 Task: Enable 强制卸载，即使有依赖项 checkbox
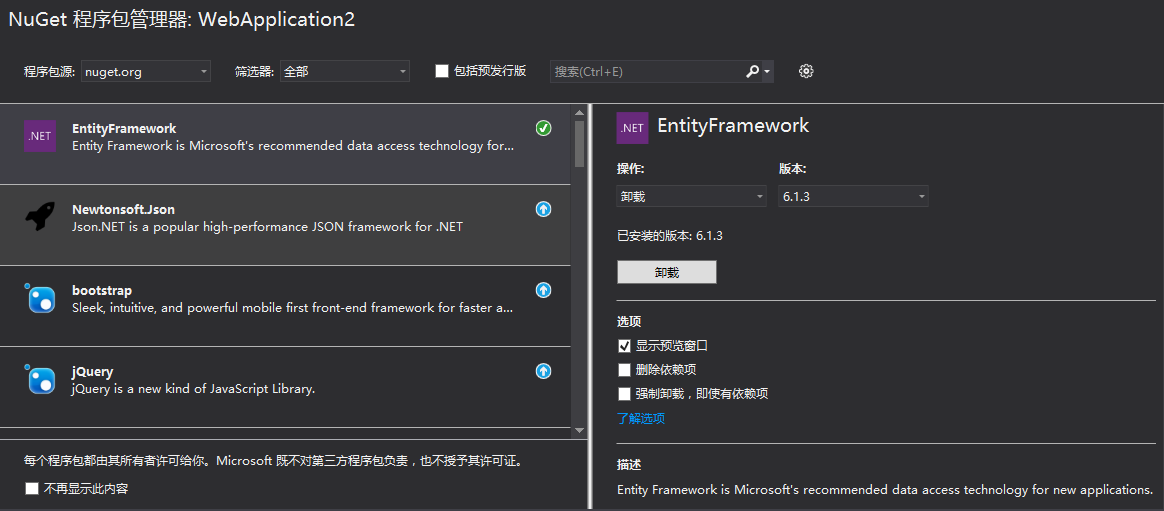click(x=624, y=394)
